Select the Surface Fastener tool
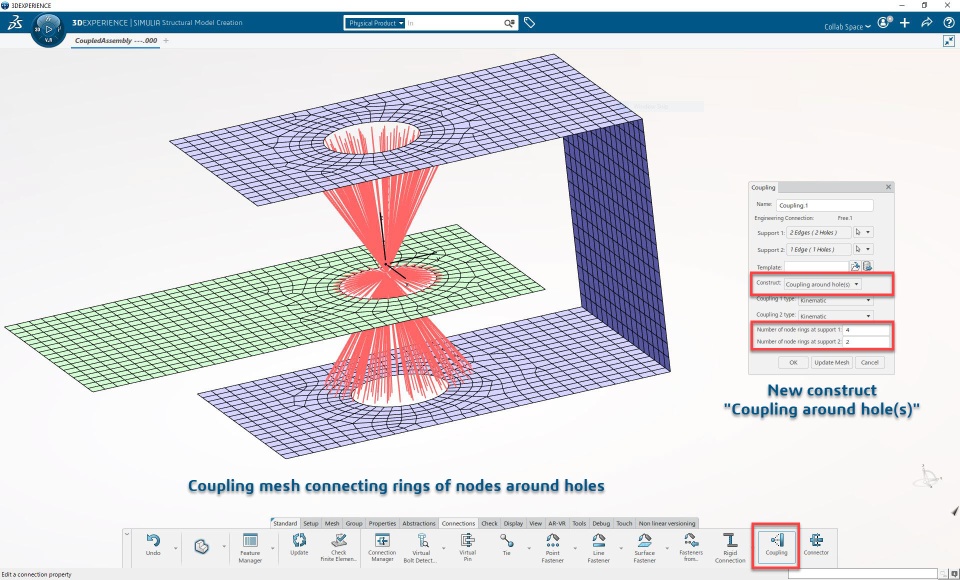The height and width of the screenshot is (580, 960). pyautogui.click(x=644, y=548)
